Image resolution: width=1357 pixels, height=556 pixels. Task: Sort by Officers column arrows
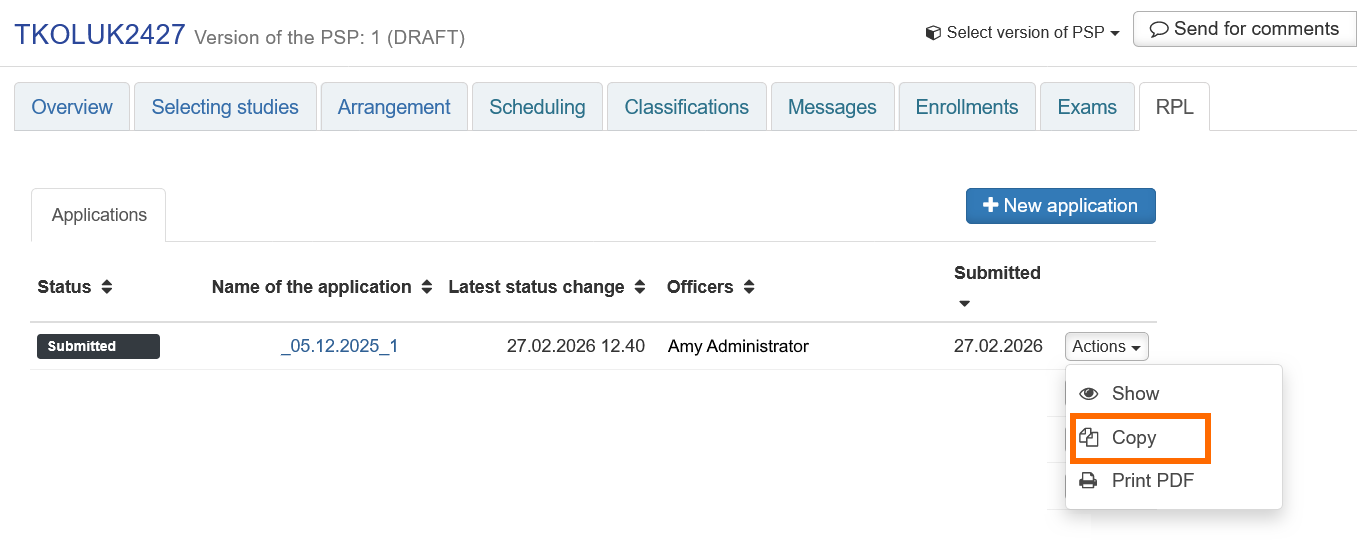tap(748, 287)
